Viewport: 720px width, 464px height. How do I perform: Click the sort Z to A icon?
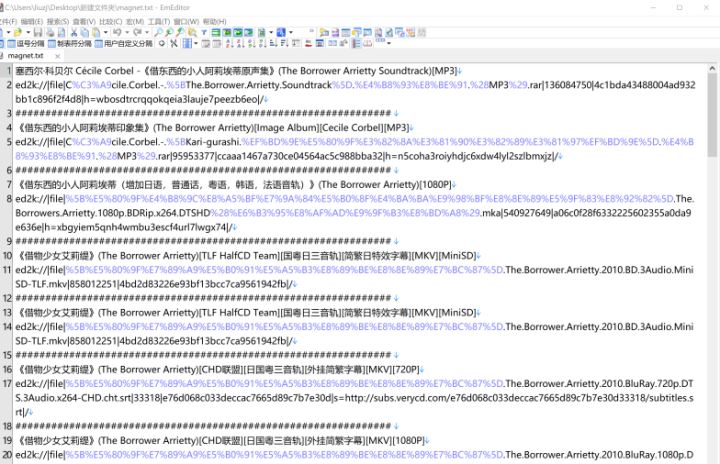click(x=240, y=43)
